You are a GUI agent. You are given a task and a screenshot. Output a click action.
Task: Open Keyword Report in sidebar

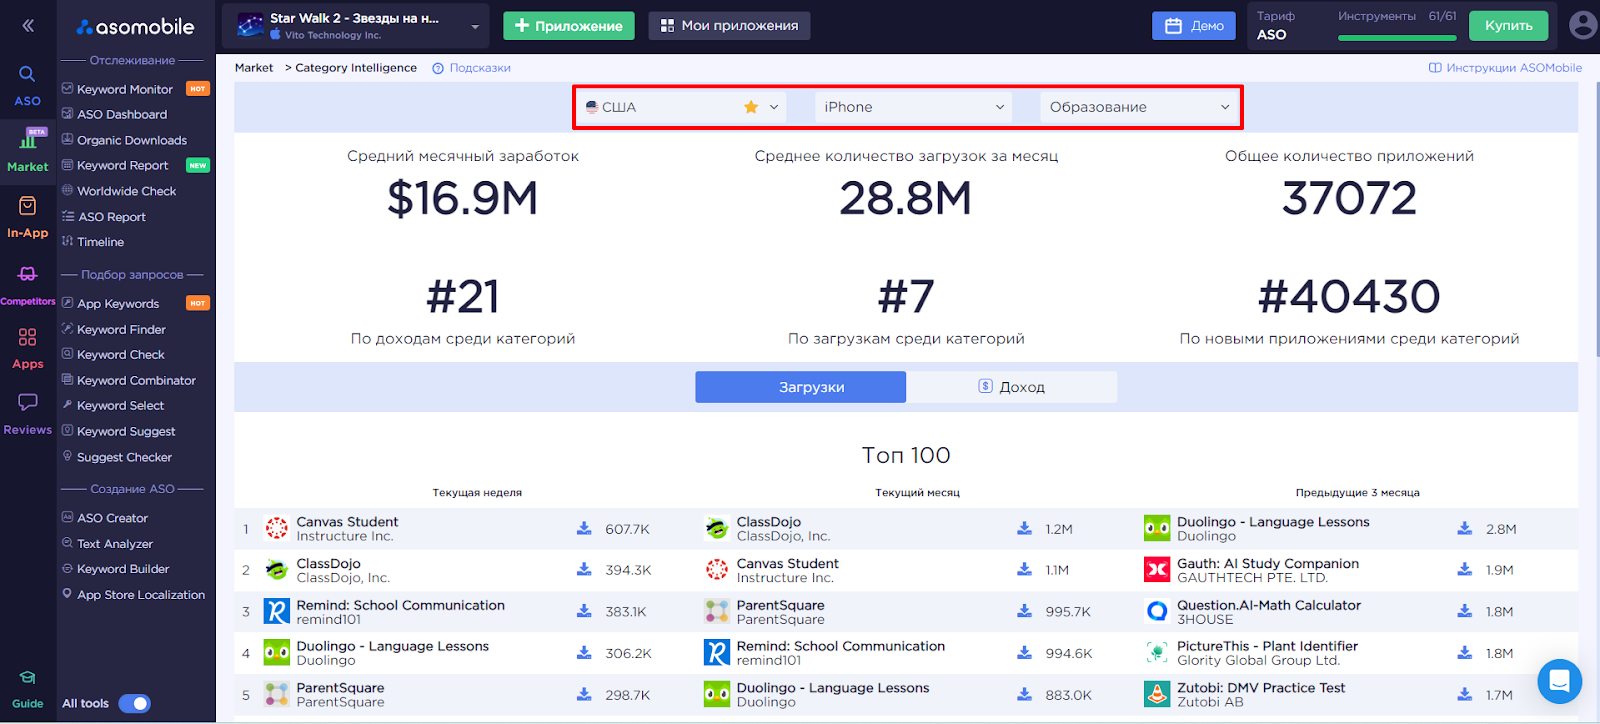pos(123,165)
